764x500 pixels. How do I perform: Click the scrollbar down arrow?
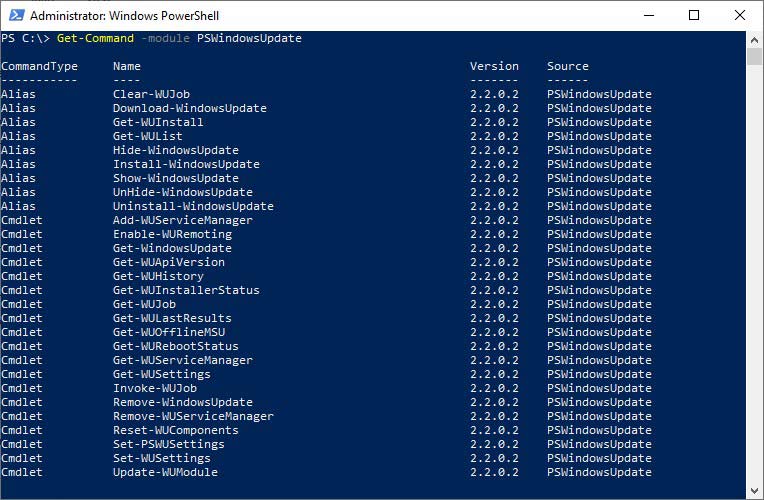click(755, 491)
